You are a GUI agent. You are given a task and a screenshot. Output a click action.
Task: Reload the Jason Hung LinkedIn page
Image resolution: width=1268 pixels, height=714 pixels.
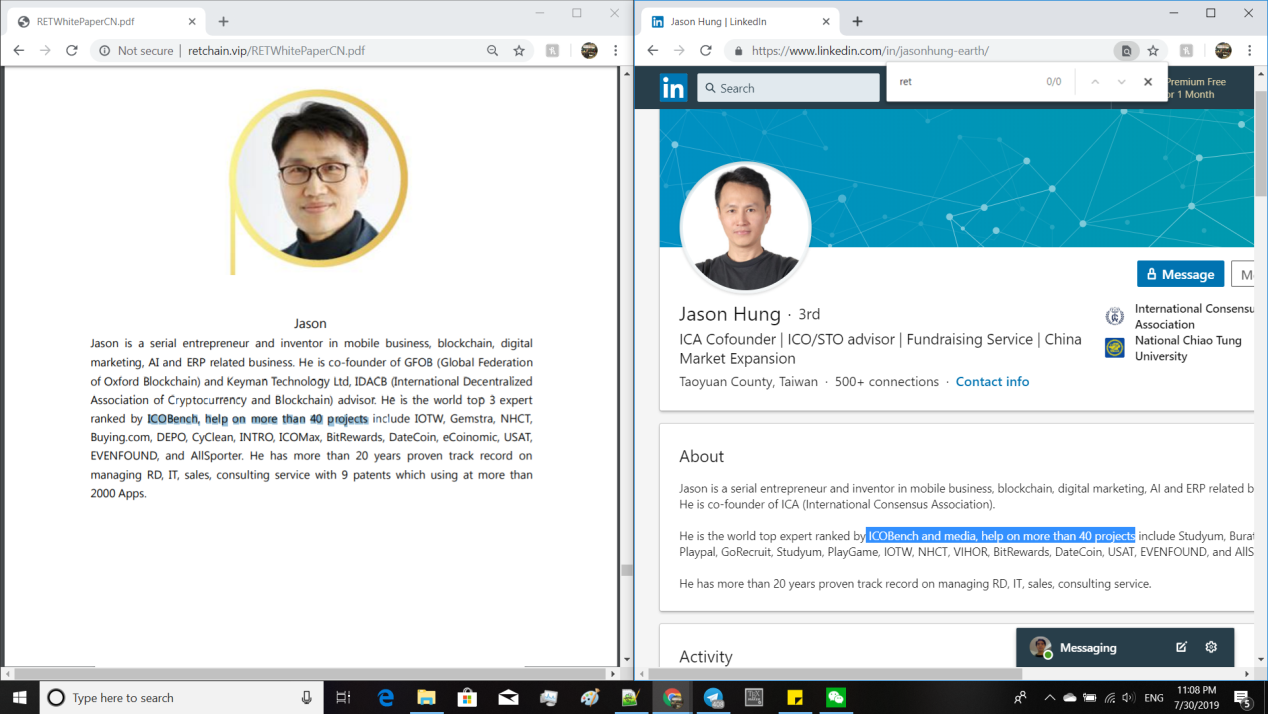pyautogui.click(x=706, y=50)
